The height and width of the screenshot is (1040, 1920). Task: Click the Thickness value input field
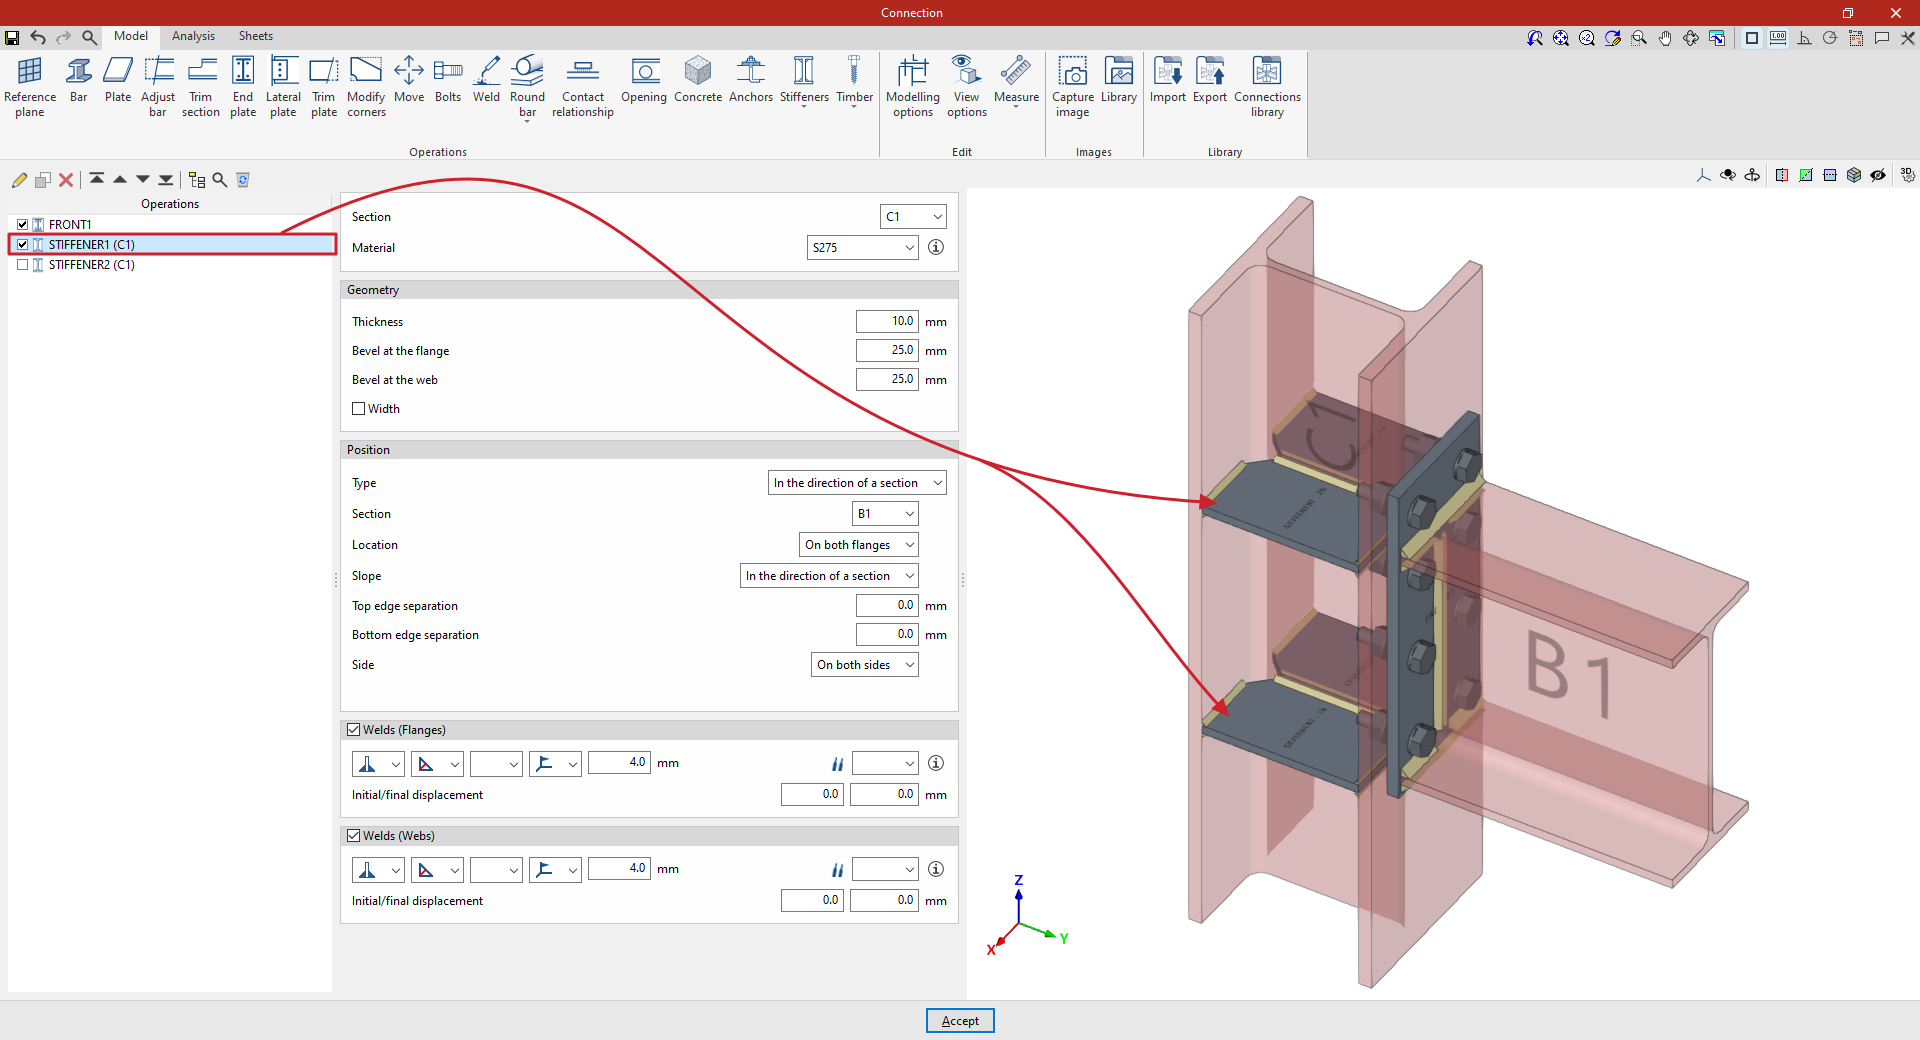[886, 322]
